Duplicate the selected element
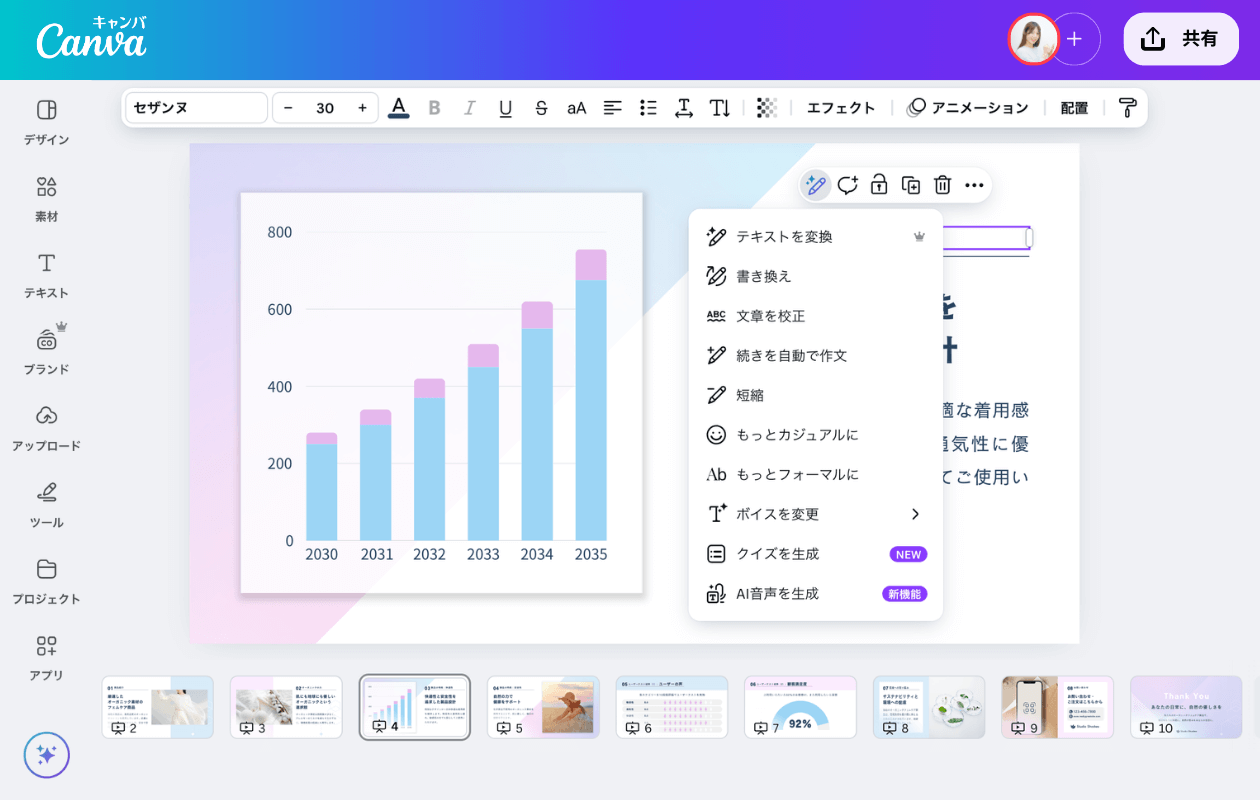This screenshot has height=800, width=1260. pos(911,185)
